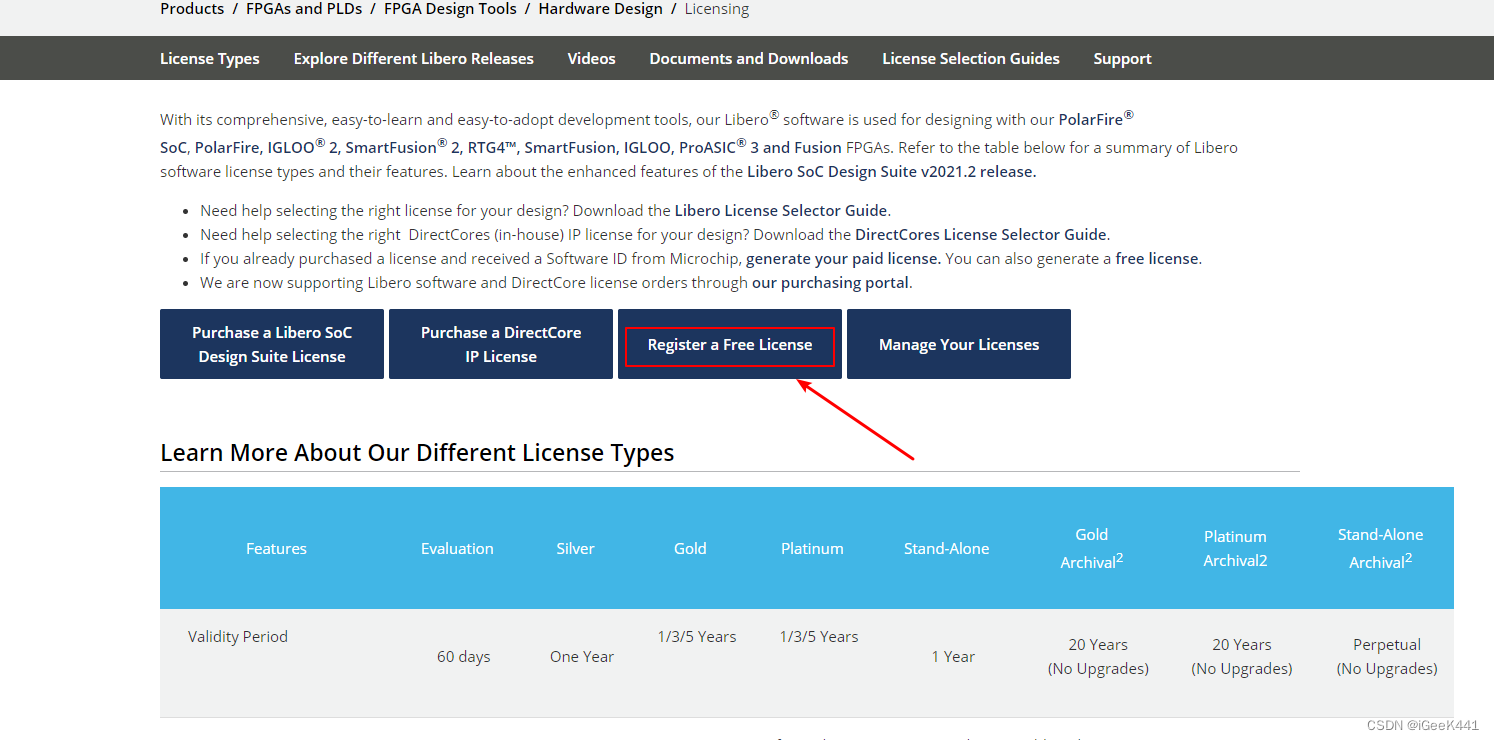1494x740 pixels.
Task: Select Explore Different Libero Releases tab
Action: point(414,59)
